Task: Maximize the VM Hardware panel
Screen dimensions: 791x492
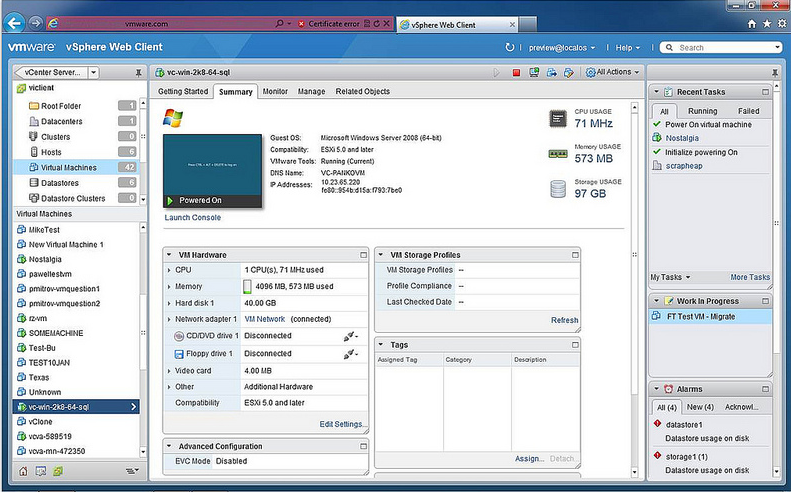Action: [363, 255]
